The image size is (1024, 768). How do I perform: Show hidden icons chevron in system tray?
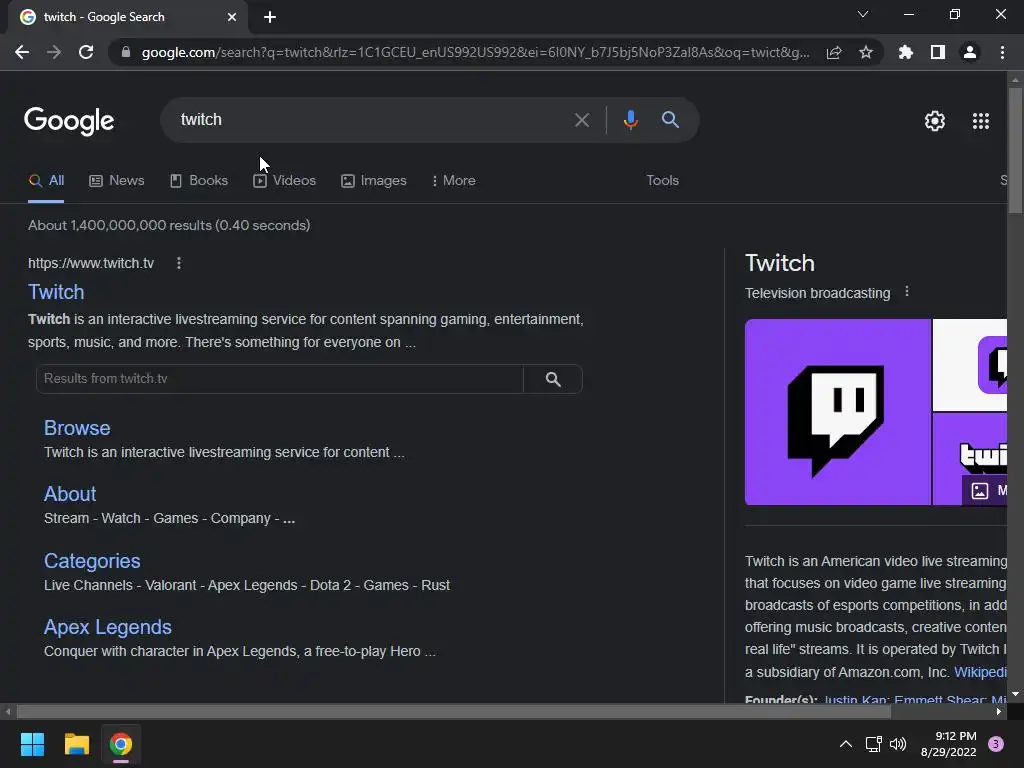coord(846,744)
